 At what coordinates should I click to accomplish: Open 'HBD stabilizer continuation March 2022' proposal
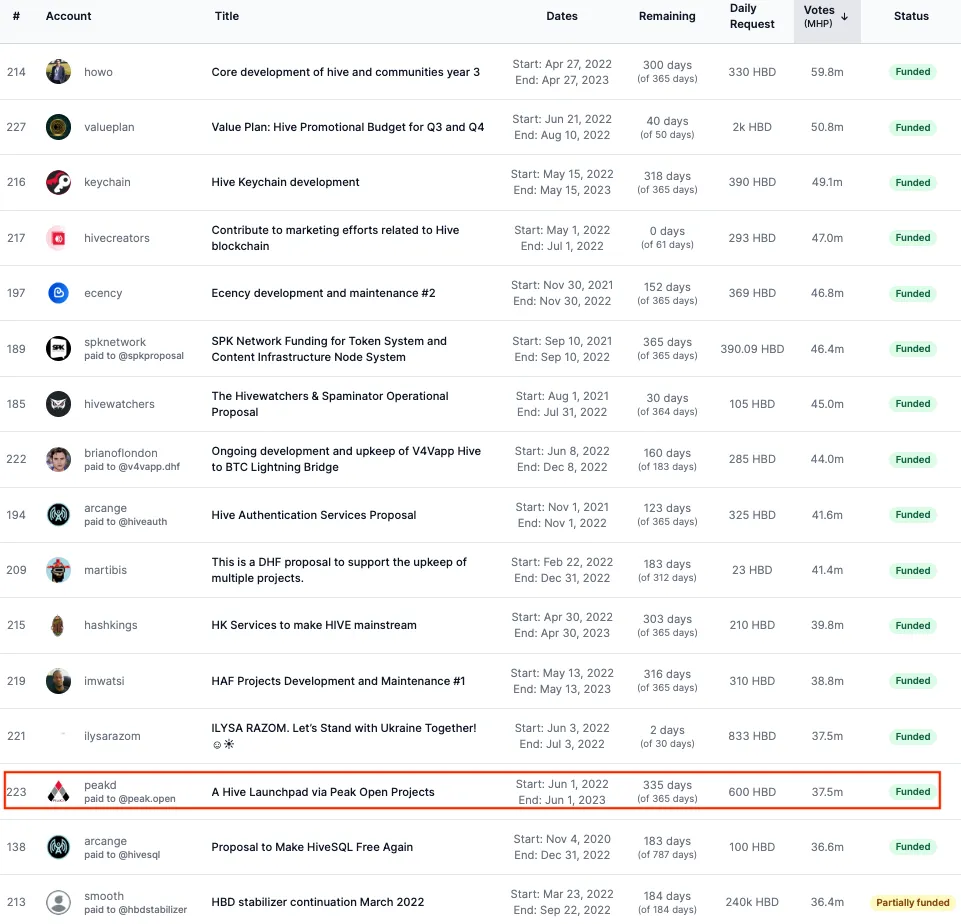pos(317,902)
